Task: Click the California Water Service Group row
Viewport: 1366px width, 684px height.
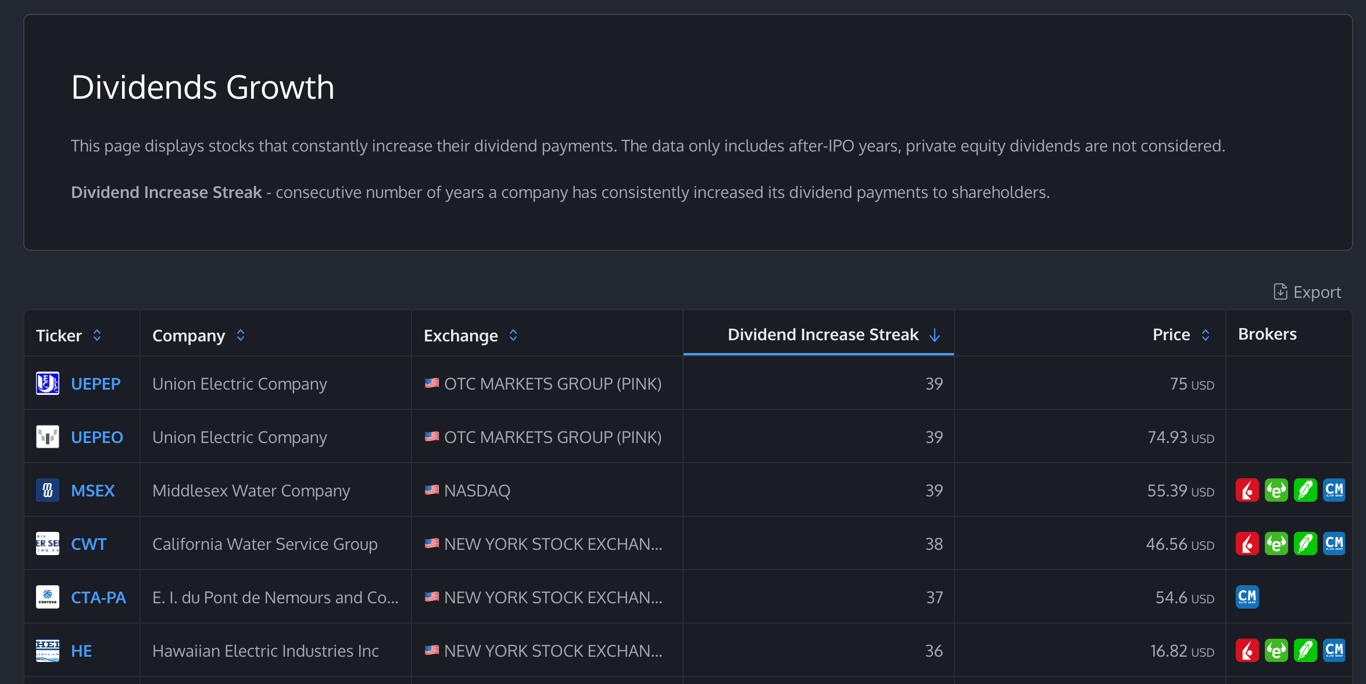Action: [265, 544]
